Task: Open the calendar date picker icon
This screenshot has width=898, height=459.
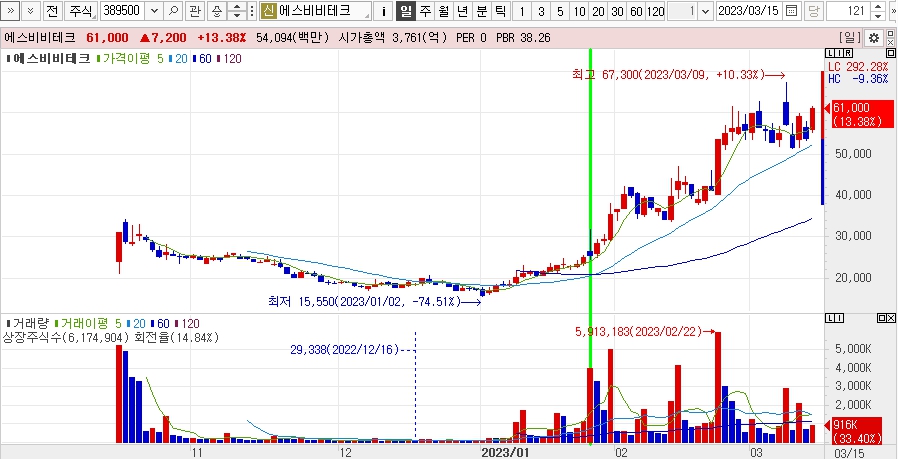Action: pos(791,10)
